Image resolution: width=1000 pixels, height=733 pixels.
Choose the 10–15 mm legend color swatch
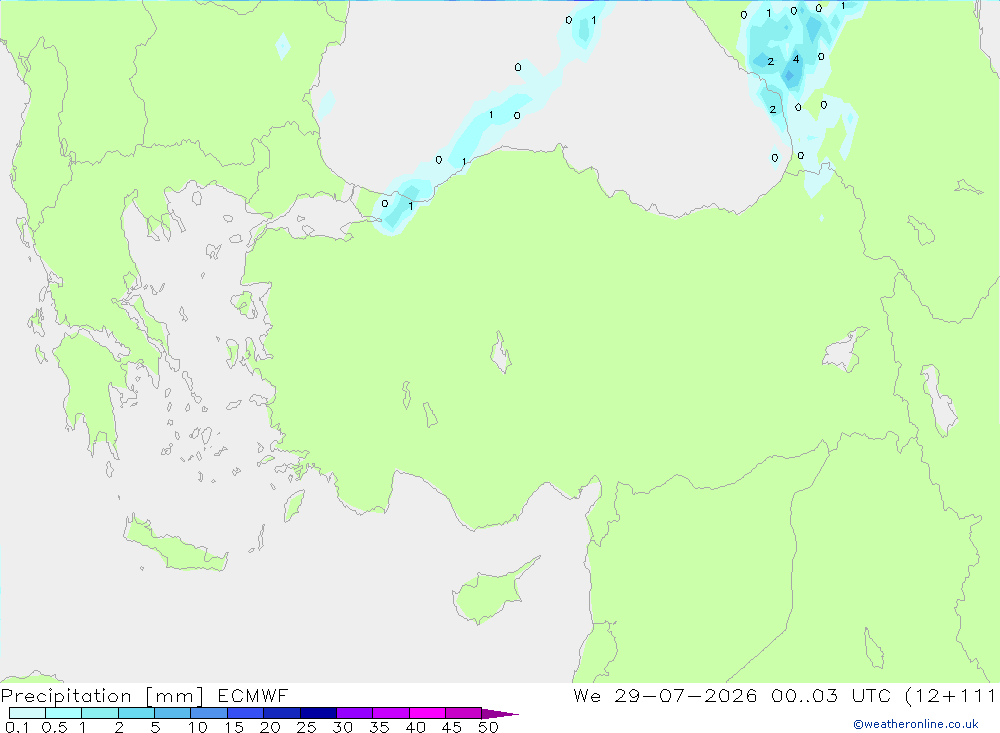pos(209,713)
